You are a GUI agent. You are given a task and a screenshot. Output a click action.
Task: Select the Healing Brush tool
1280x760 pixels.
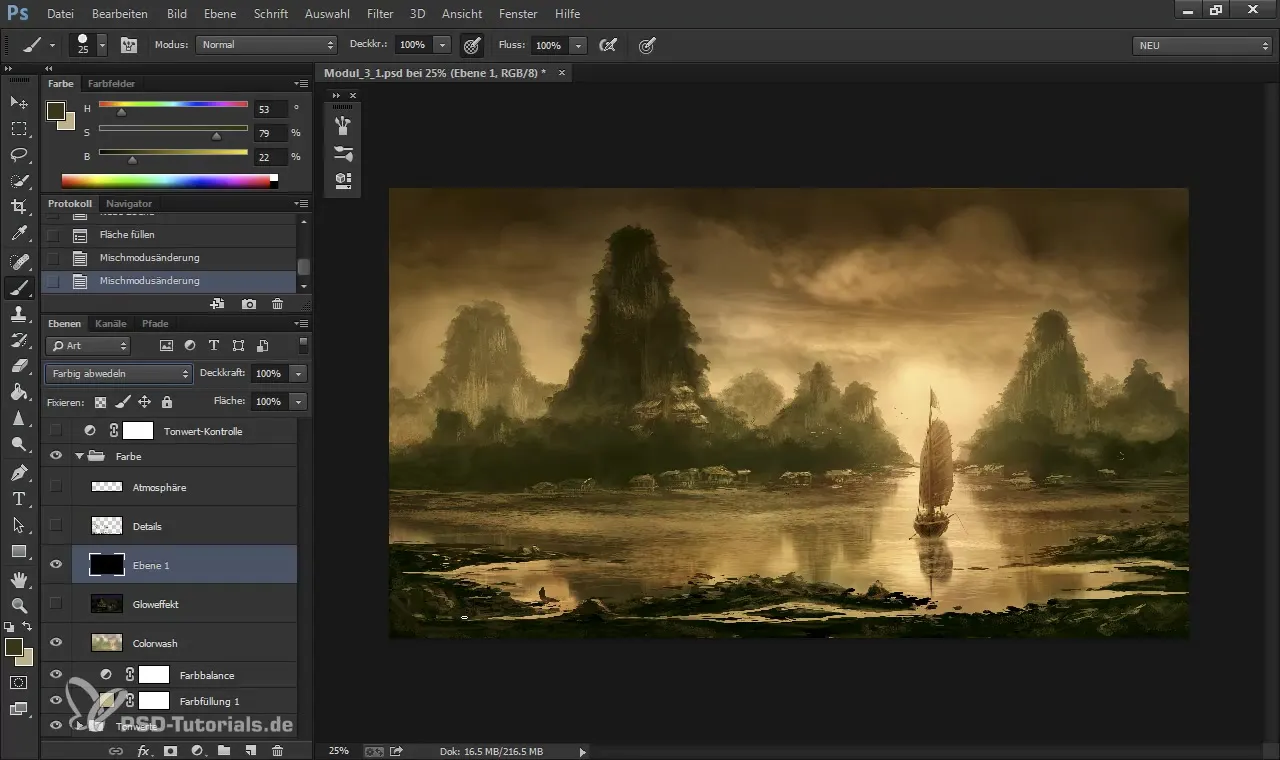click(x=19, y=262)
